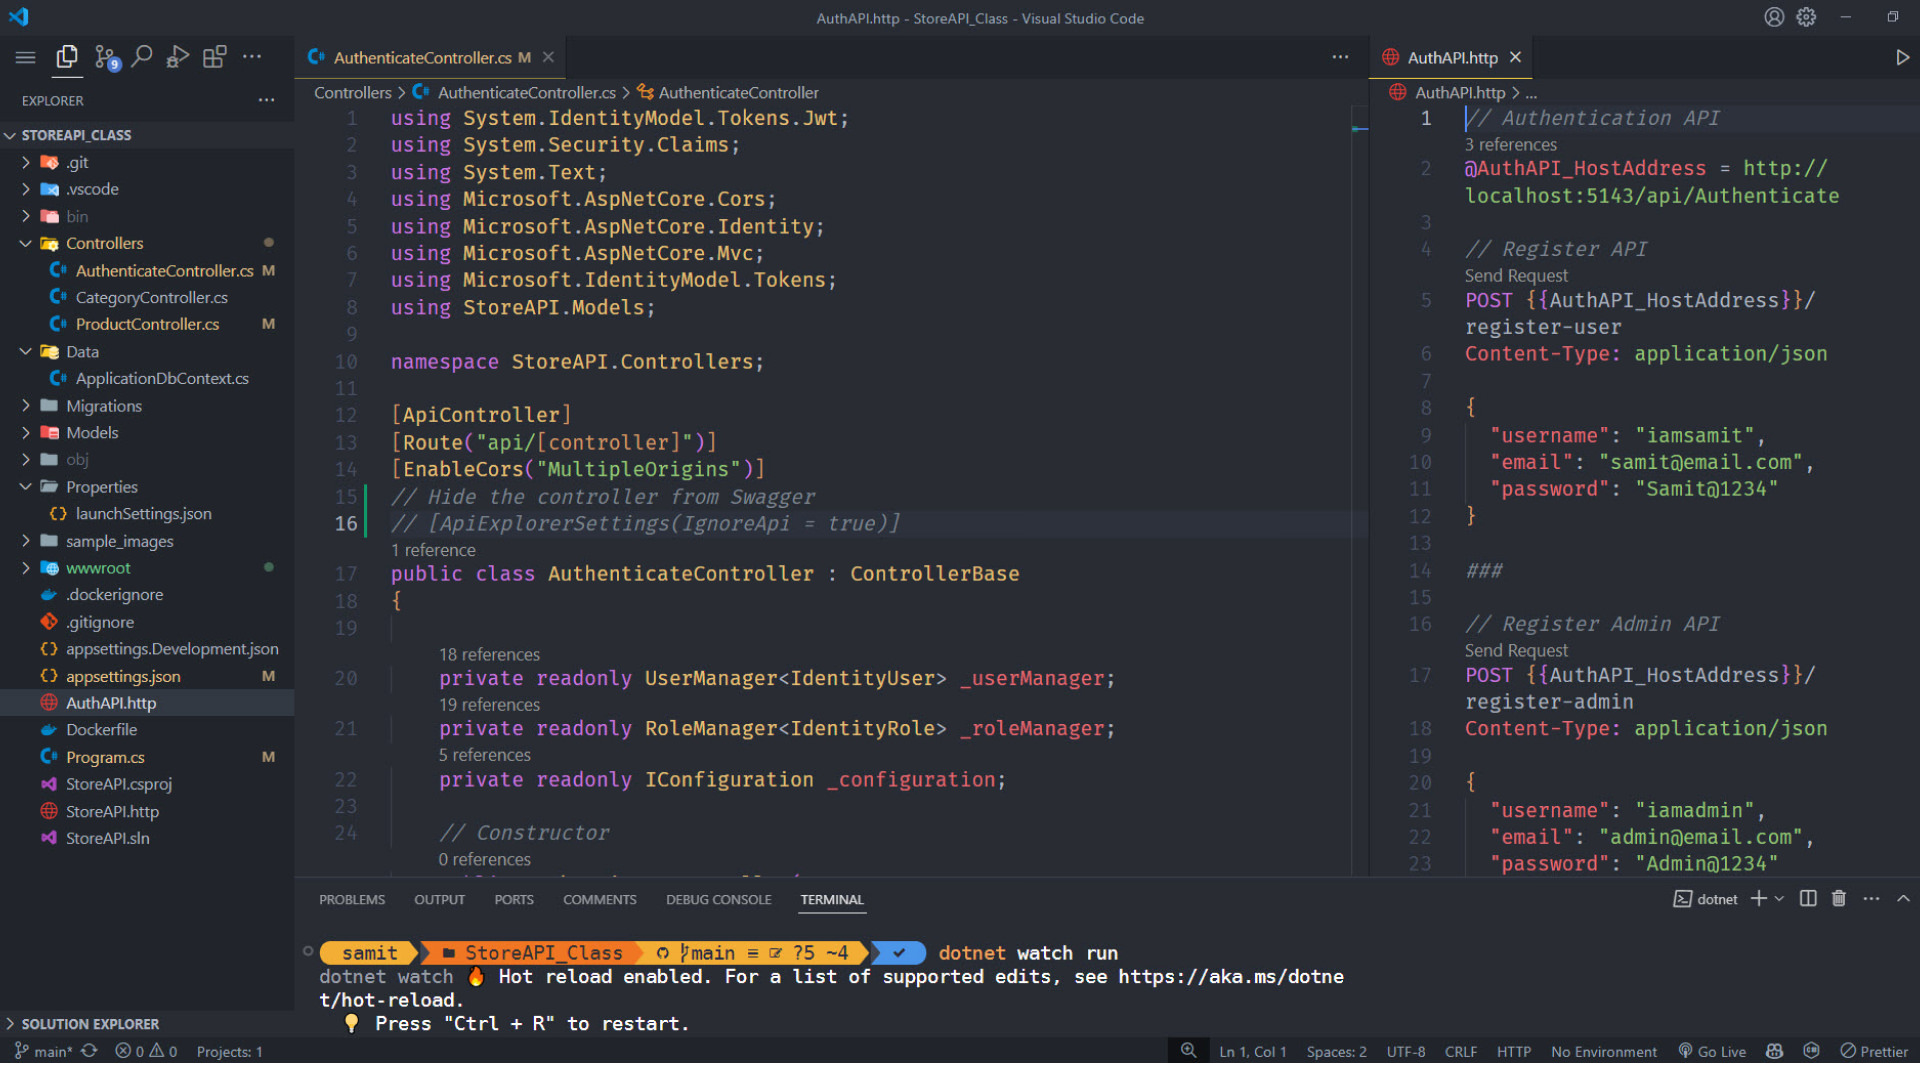The width and height of the screenshot is (1920, 1080).
Task: Open Explorer views and more actions
Action: point(266,100)
